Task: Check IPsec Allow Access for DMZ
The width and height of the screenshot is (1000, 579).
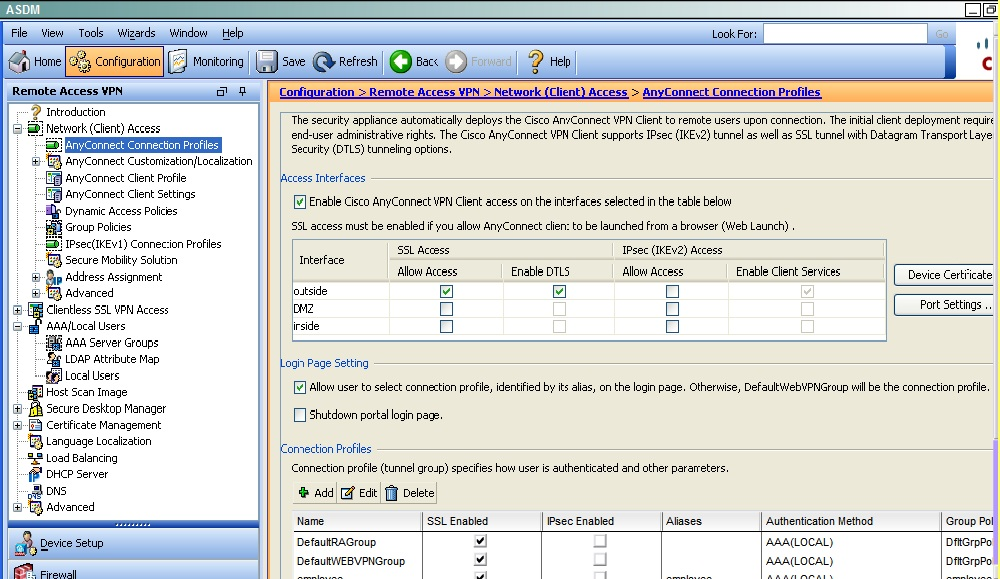Action: tap(672, 309)
